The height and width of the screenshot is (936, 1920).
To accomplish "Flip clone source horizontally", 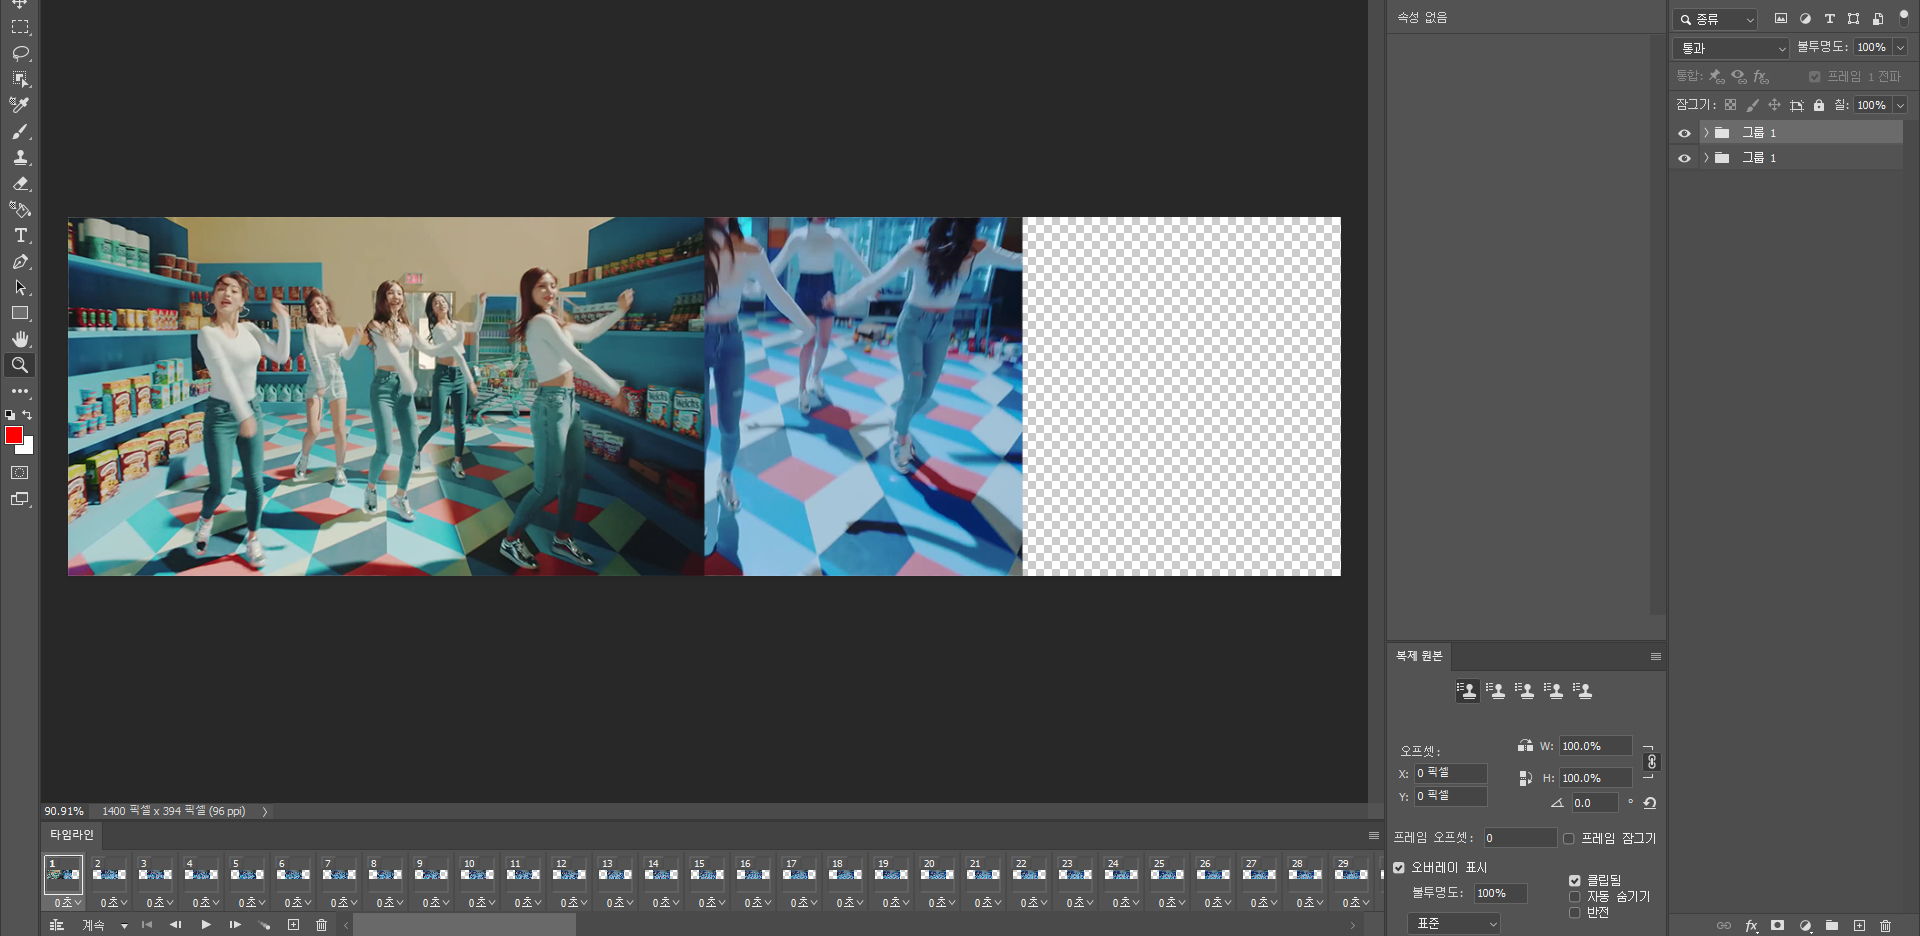I will click(1525, 745).
